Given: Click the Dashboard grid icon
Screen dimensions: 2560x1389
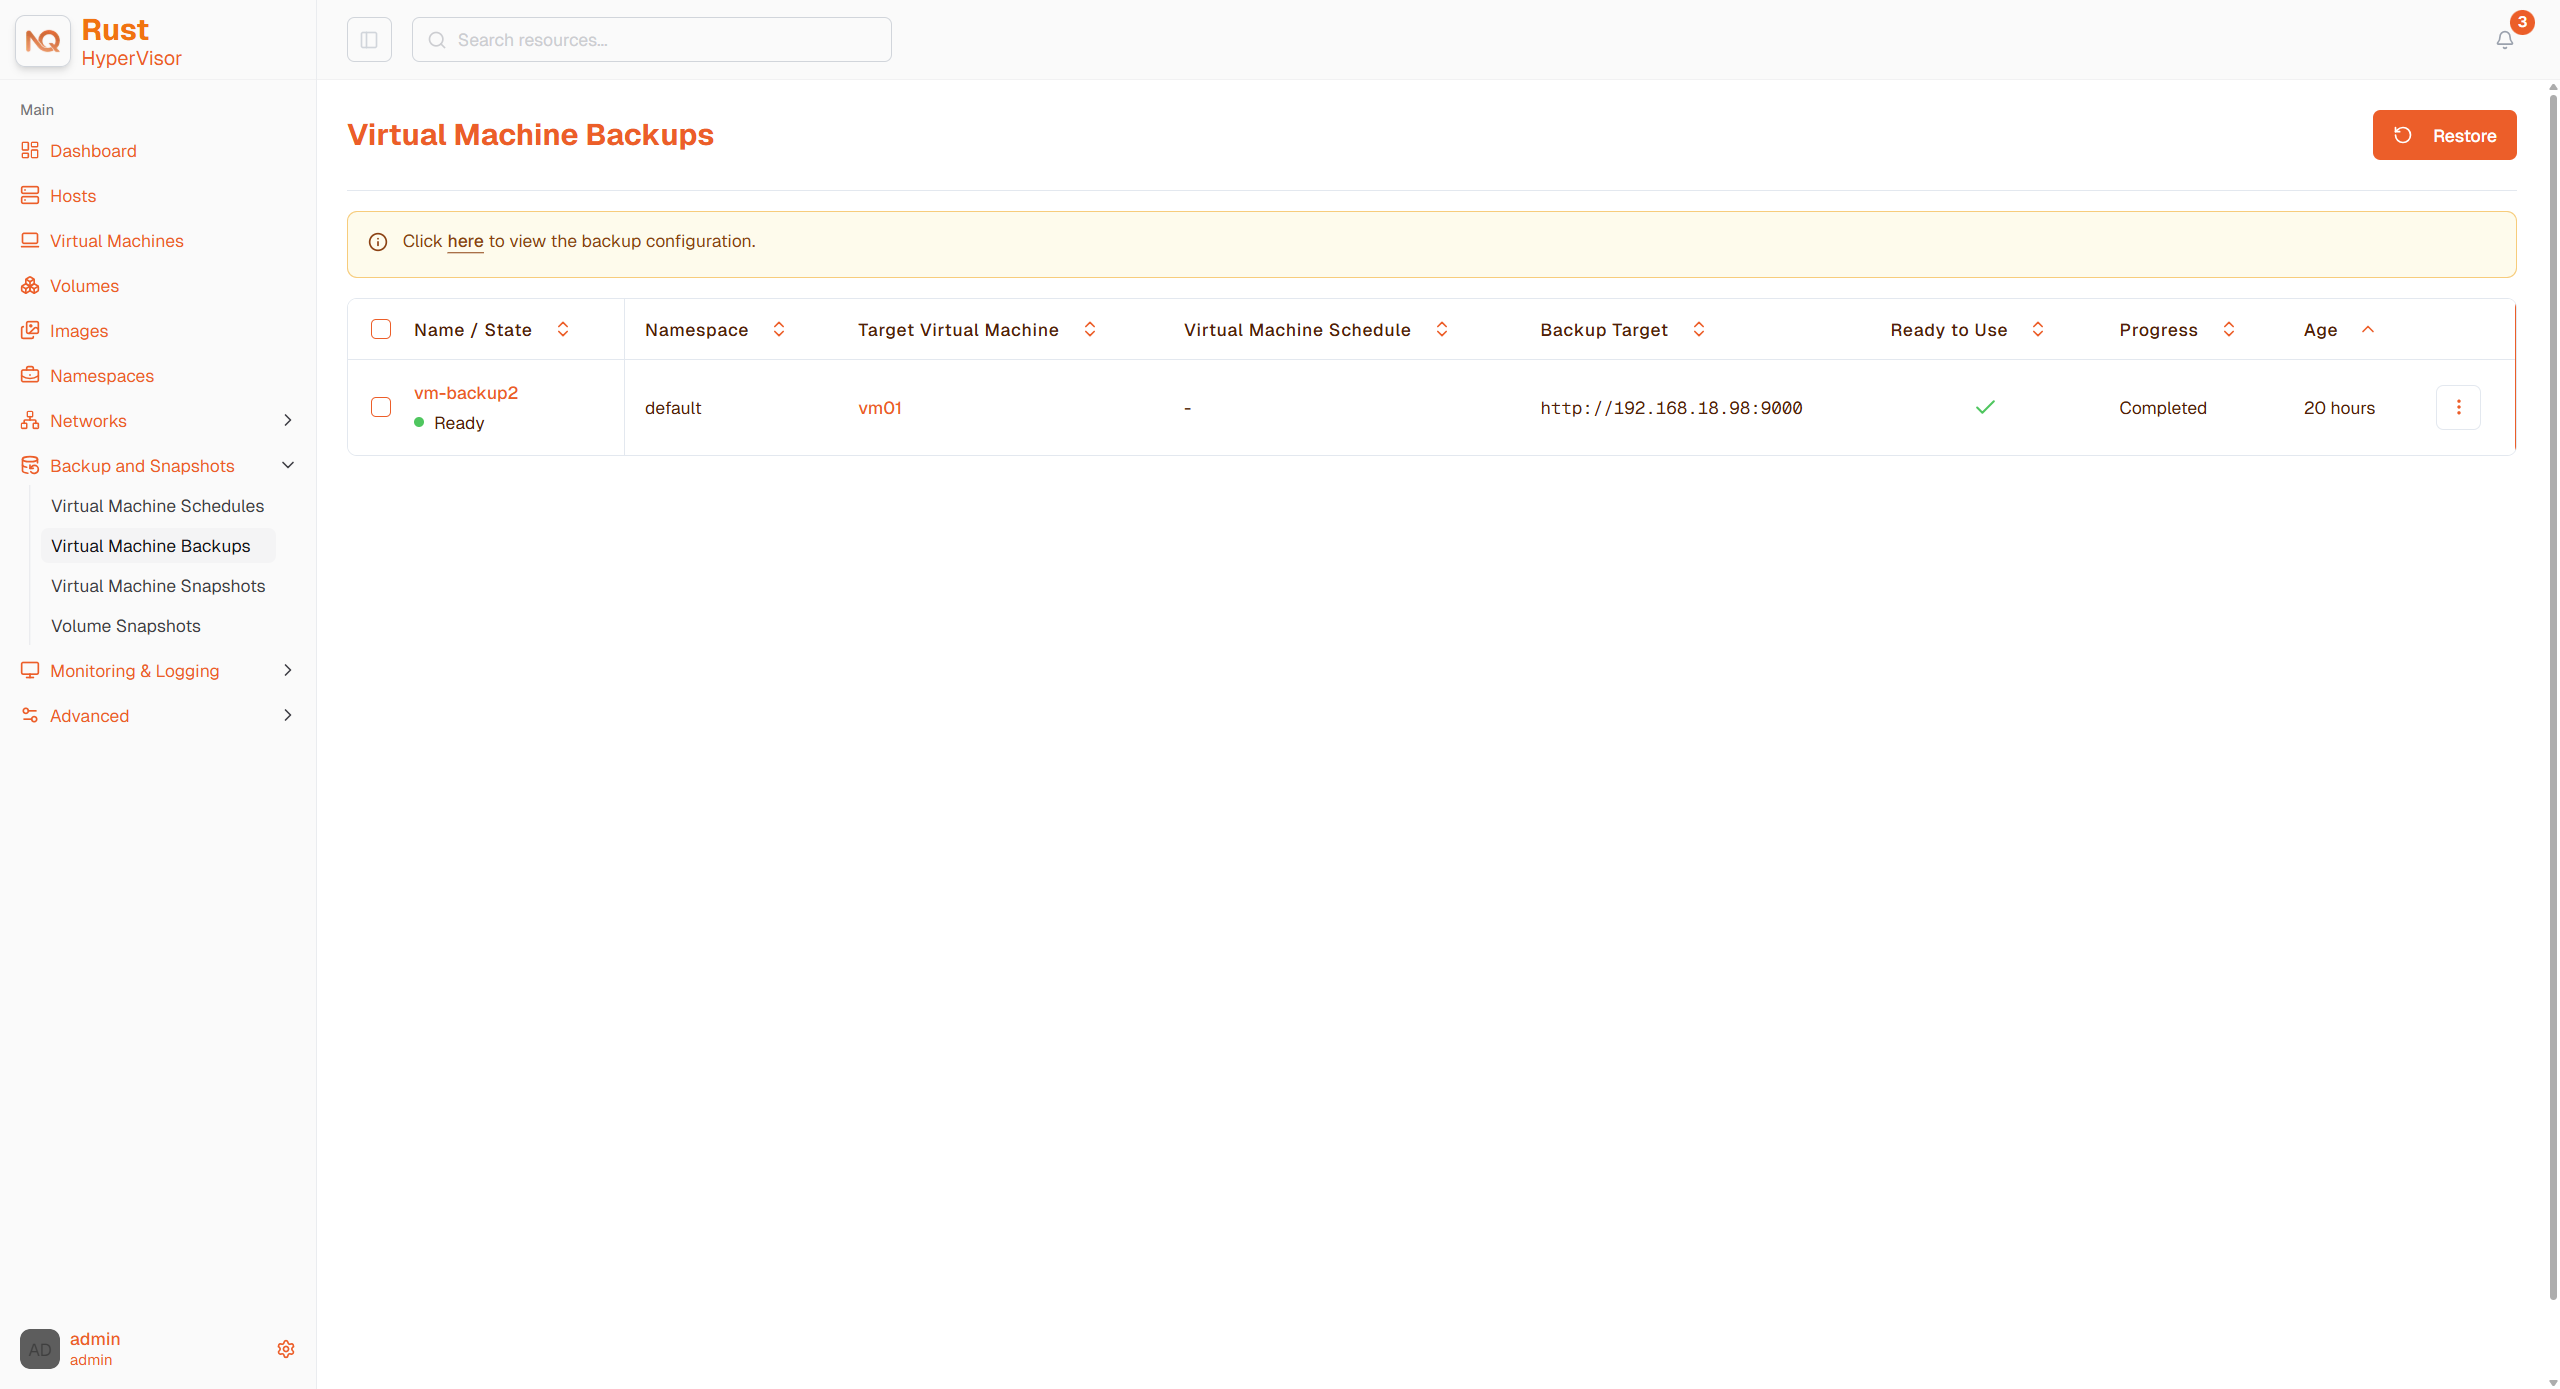Looking at the screenshot, I should [30, 150].
